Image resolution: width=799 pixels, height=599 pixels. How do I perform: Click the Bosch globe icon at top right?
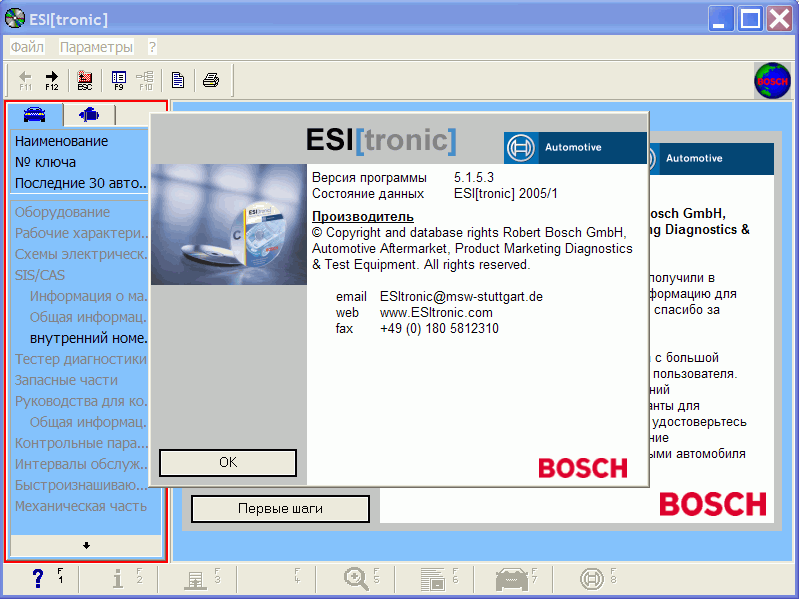click(771, 80)
